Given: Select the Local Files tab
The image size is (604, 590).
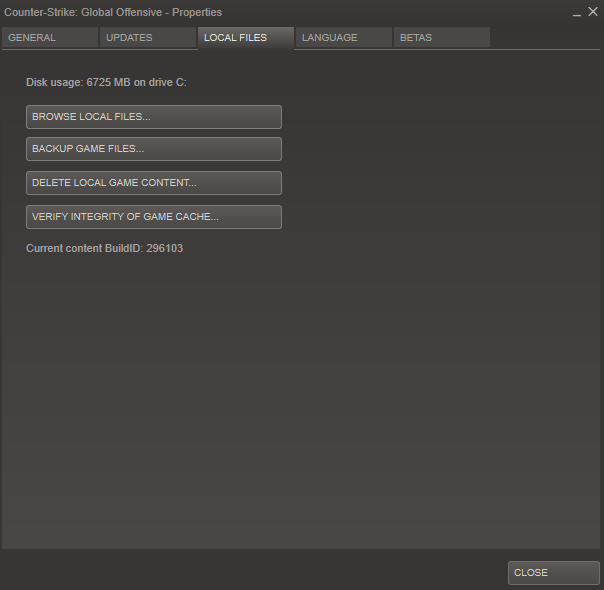Looking at the screenshot, I should [x=246, y=38].
